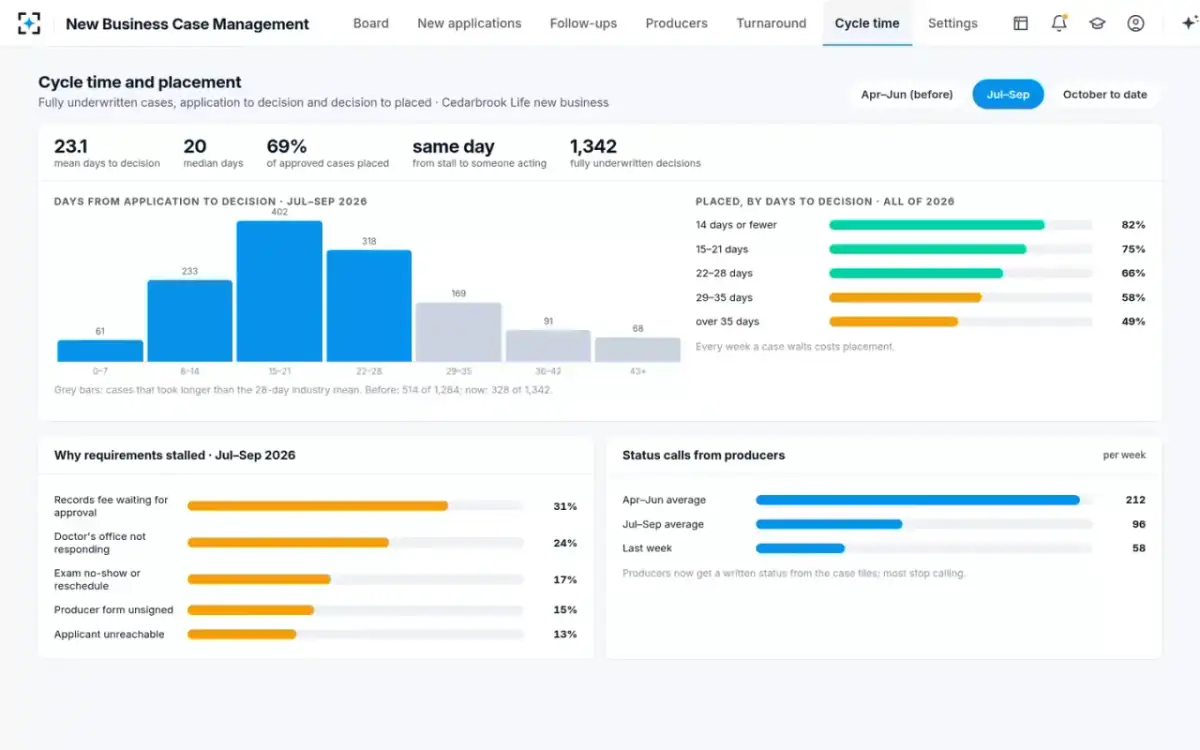Screen dimensions: 1200x750
Task: Select the Cycle time tab
Action: point(867,23)
